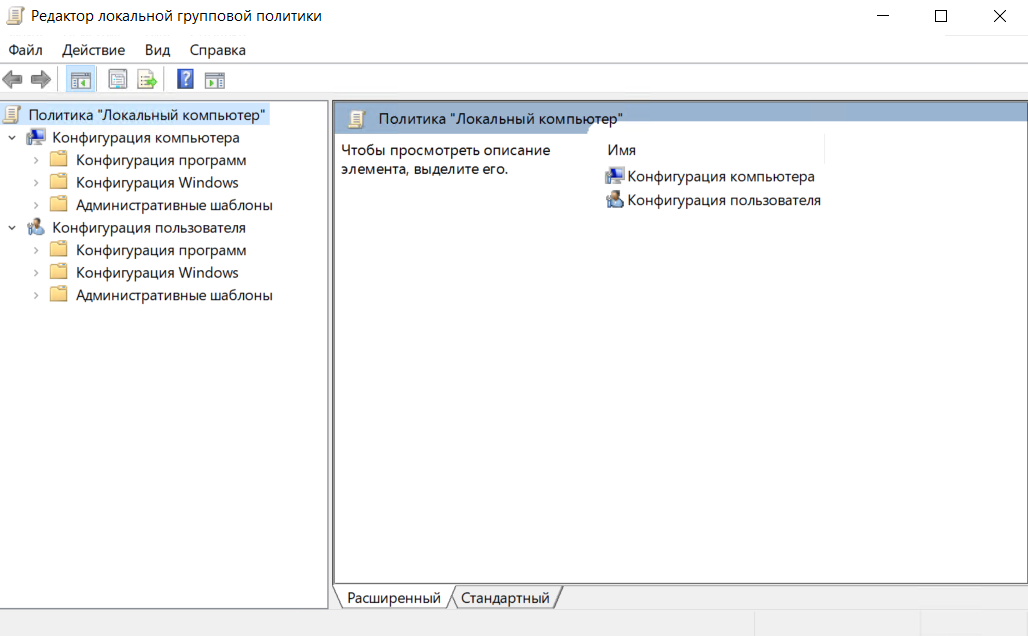Select Конфигурация компьютера icon in right pane
This screenshot has width=1028, height=636.
[x=614, y=177]
